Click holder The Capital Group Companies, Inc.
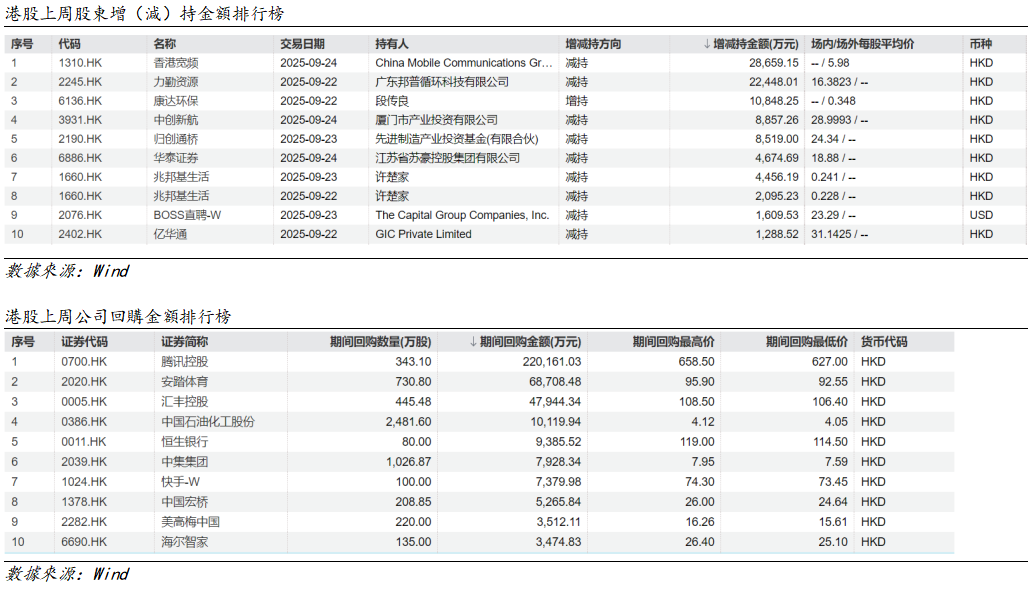The width and height of the screenshot is (1034, 590). (x=462, y=215)
